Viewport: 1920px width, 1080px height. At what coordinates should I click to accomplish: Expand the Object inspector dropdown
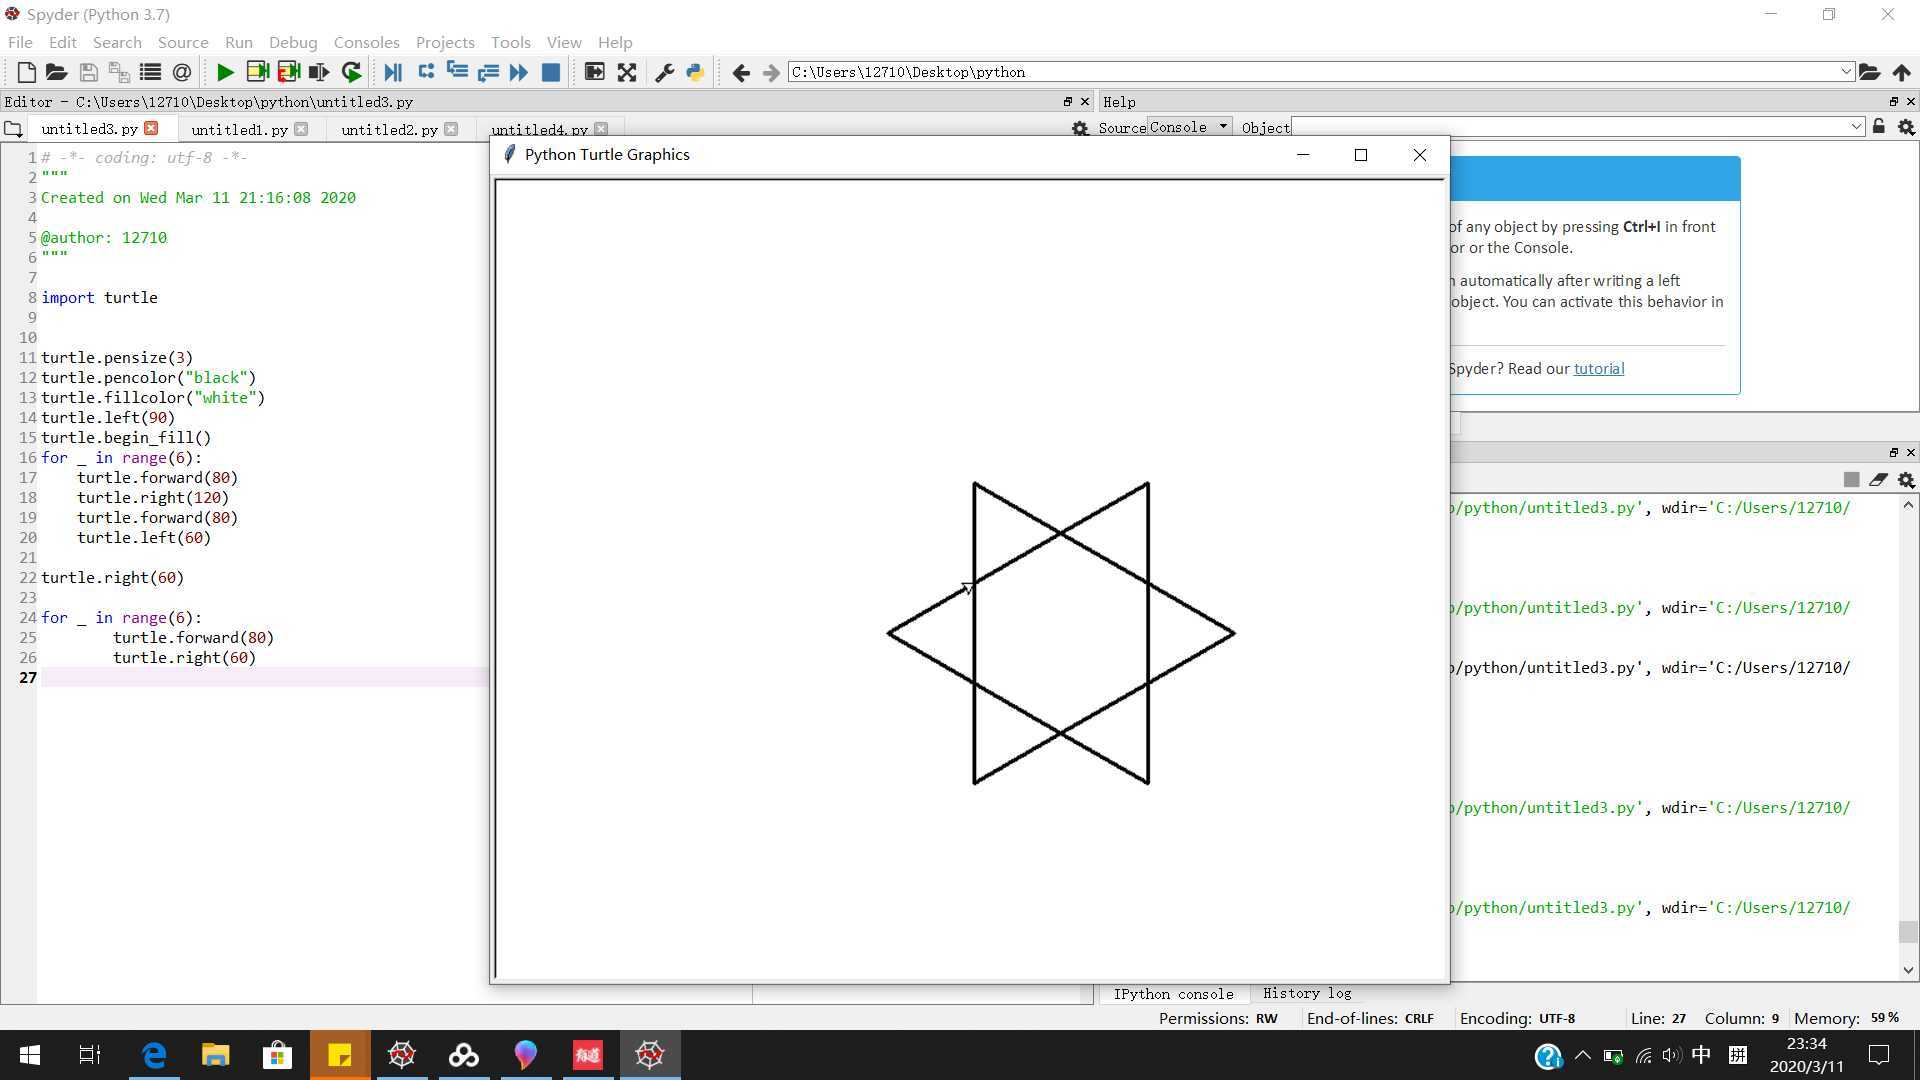[x=1855, y=127]
